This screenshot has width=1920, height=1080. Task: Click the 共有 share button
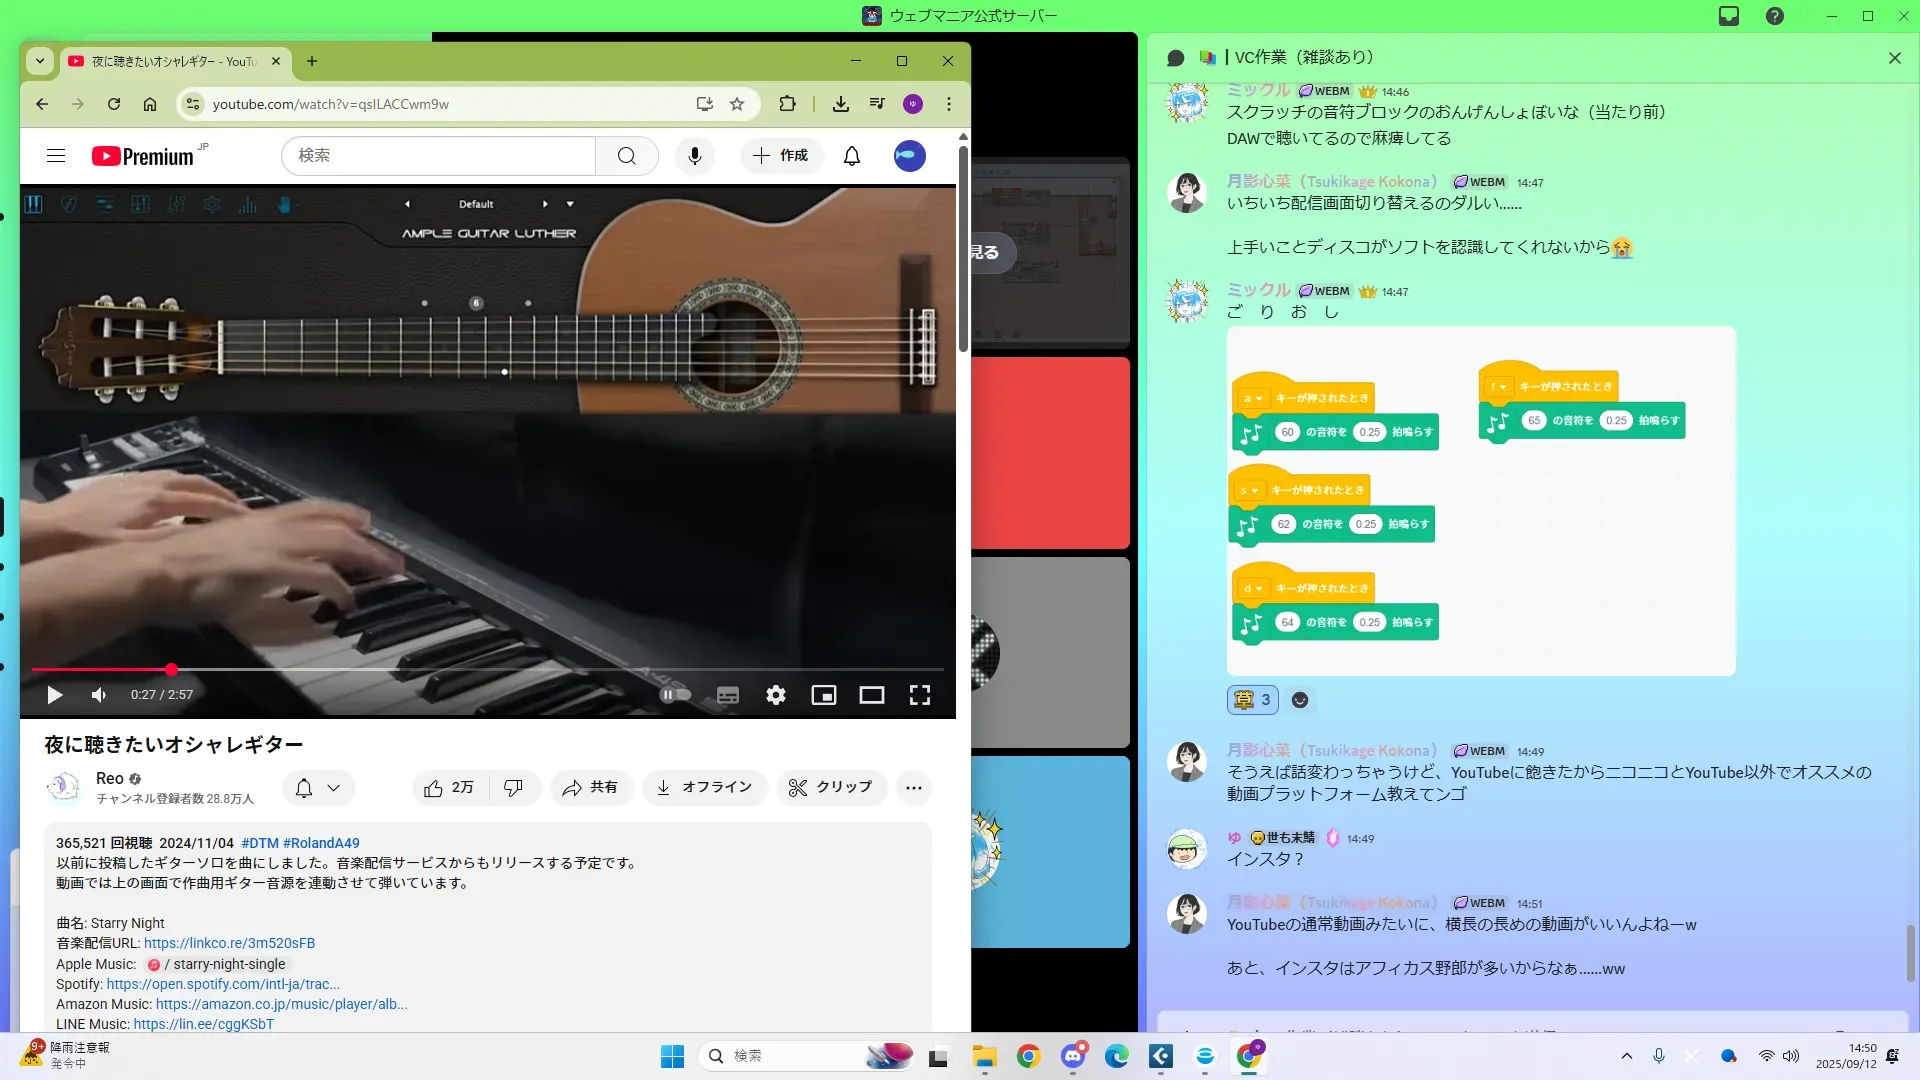590,788
